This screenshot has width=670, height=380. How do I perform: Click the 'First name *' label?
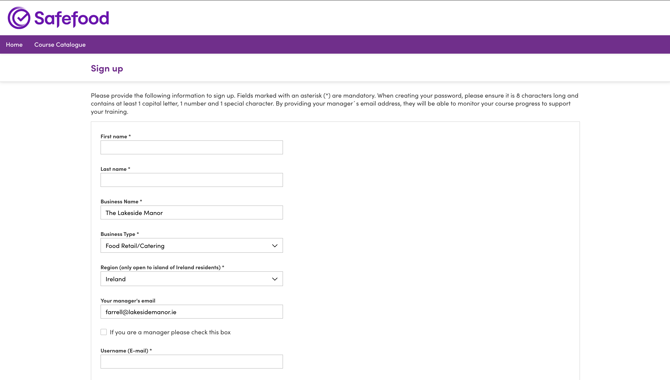click(116, 136)
